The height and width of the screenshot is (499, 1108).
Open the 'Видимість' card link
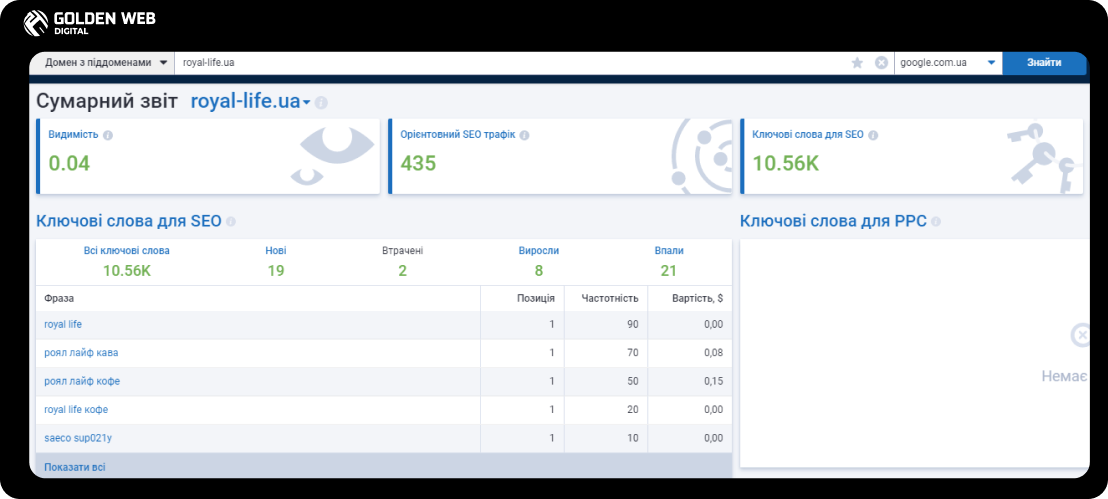click(x=73, y=135)
